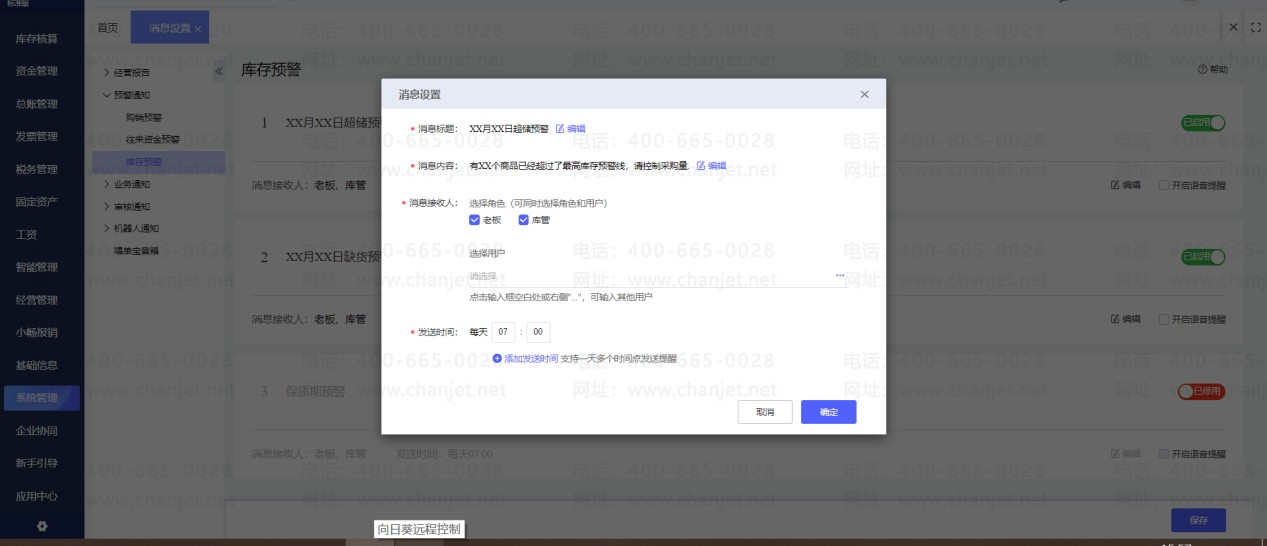Close the 消息设置 tab using its X

[x=198, y=28]
